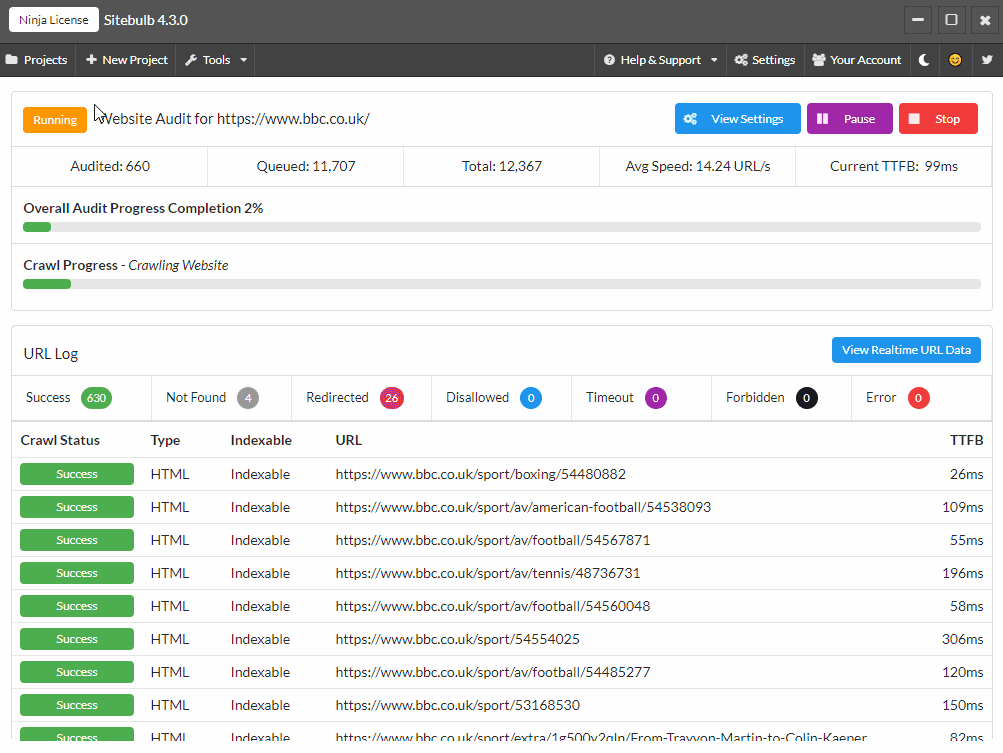Click the Current TTFB 99ms stat

point(894,166)
